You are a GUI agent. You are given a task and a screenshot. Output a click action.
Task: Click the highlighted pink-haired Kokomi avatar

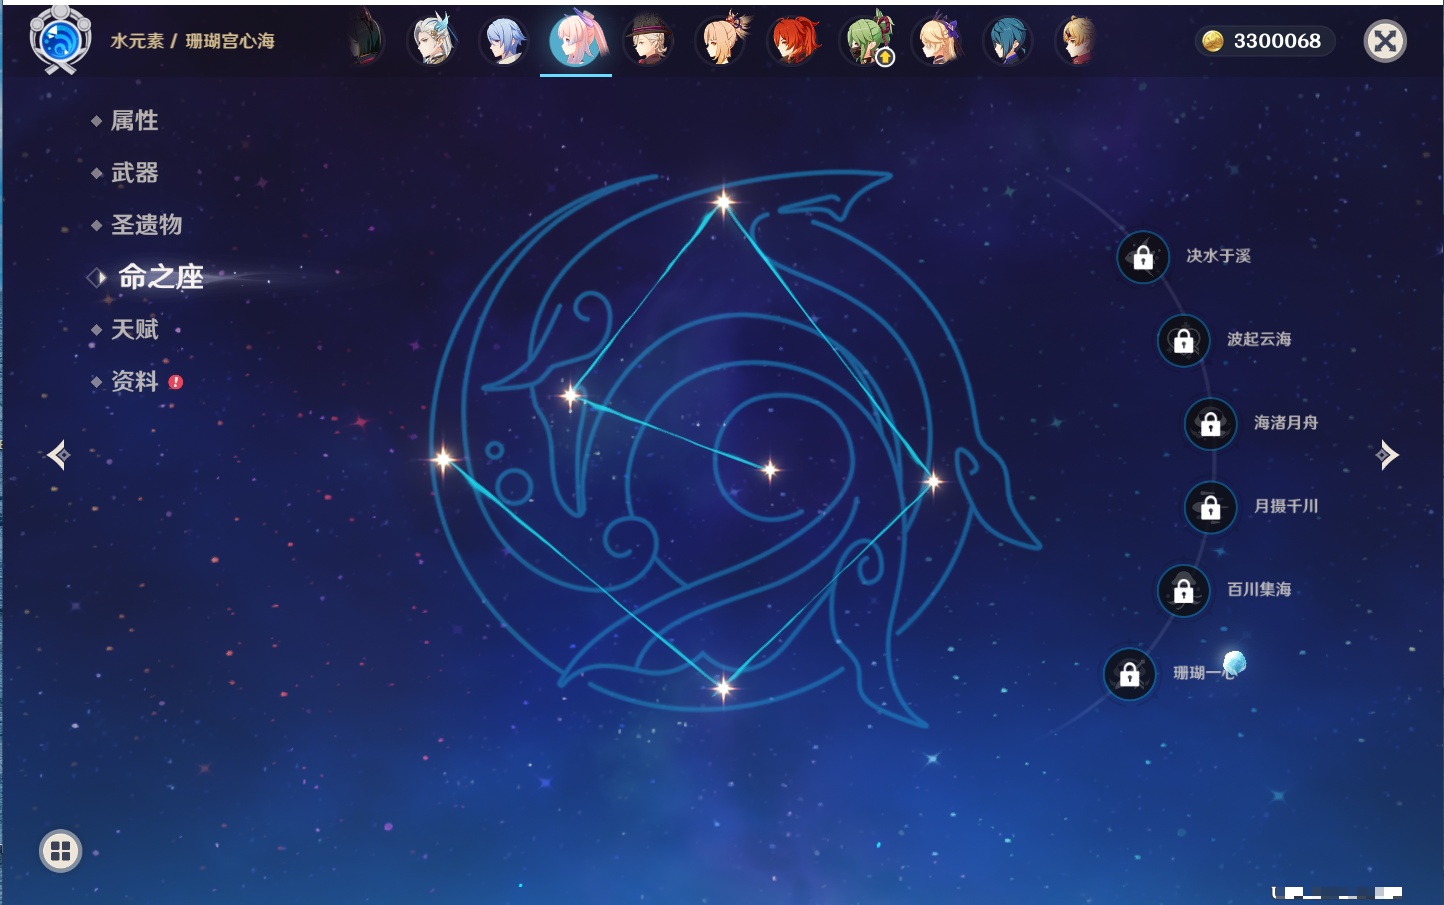577,40
